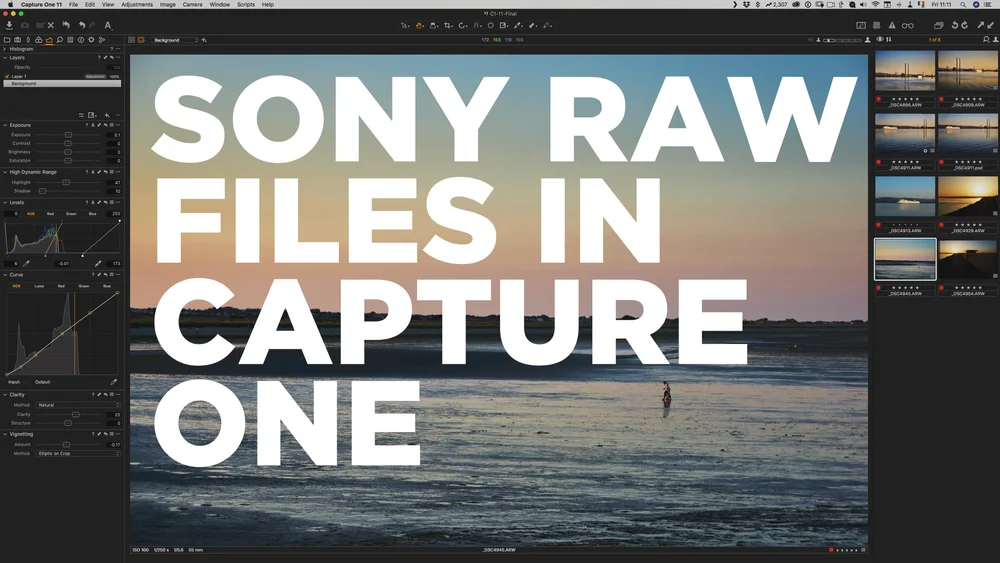
Task: Open Vignetting Method 'Elliptic on Crop' dropdown
Action: click(78, 453)
